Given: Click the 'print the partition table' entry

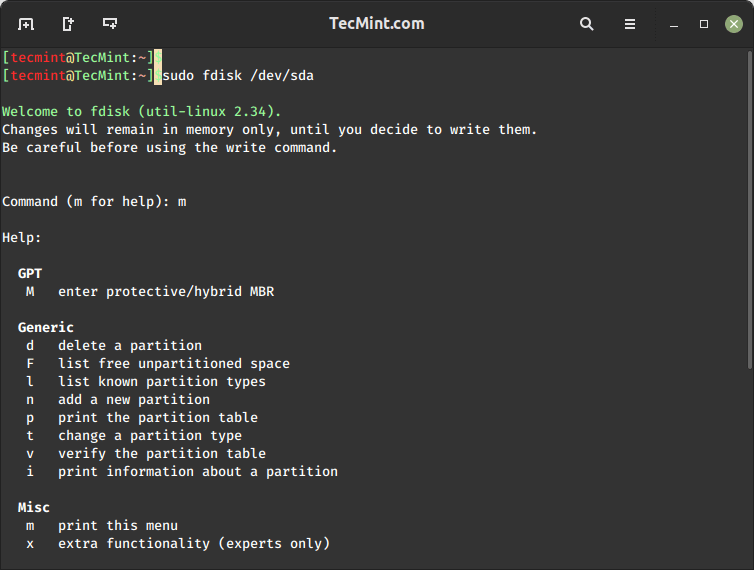Looking at the screenshot, I should pos(158,417).
